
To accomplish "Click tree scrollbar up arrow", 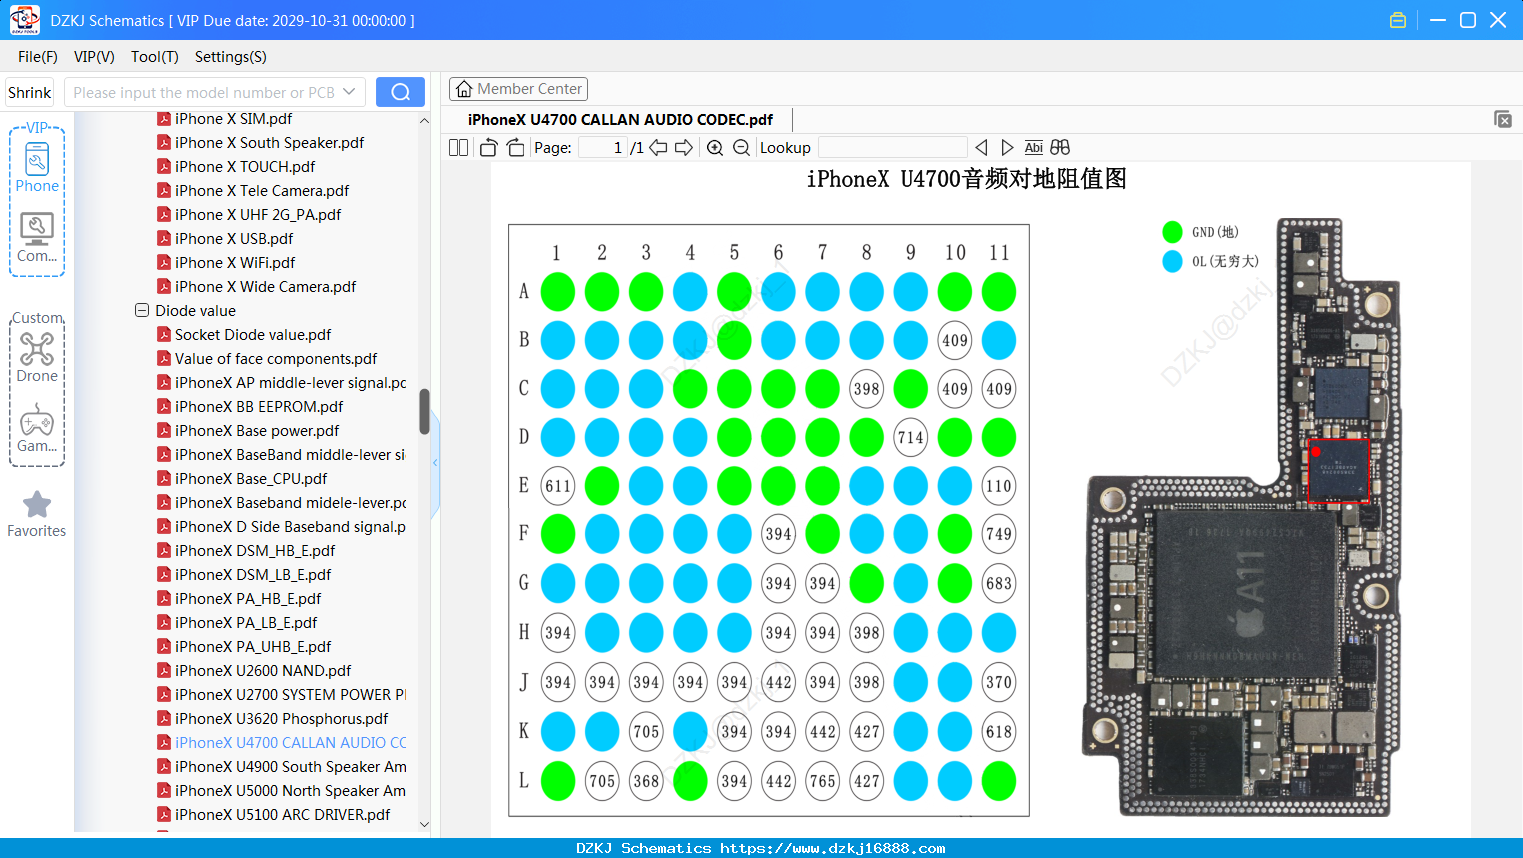I will click(424, 120).
